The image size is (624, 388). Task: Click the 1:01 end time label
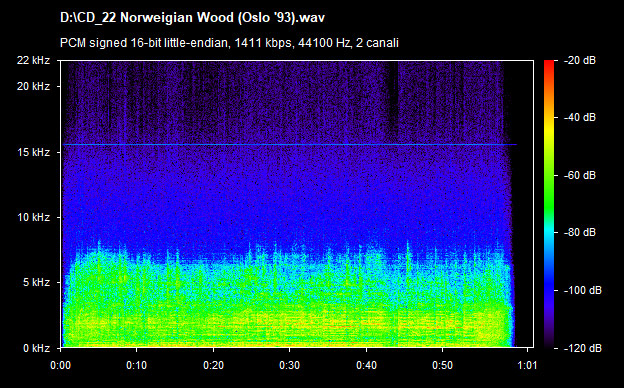pyautogui.click(x=527, y=365)
